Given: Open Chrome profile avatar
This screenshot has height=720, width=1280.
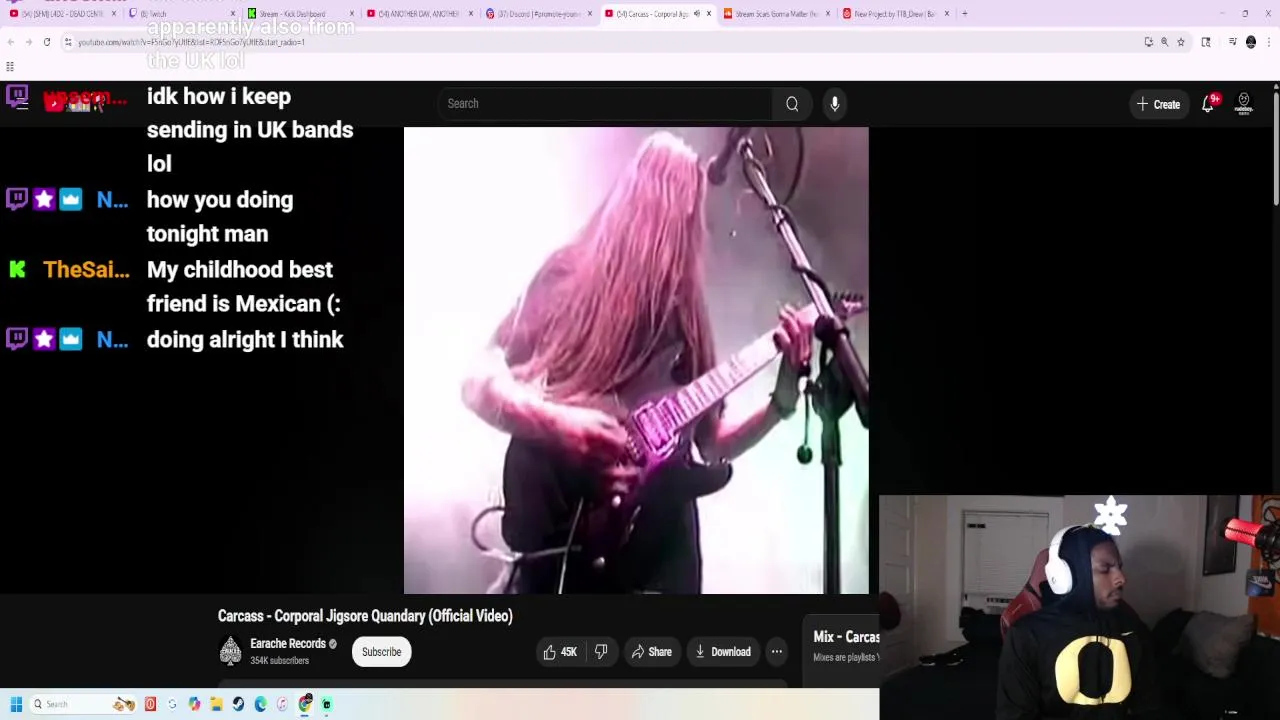Looking at the screenshot, I should [1251, 42].
